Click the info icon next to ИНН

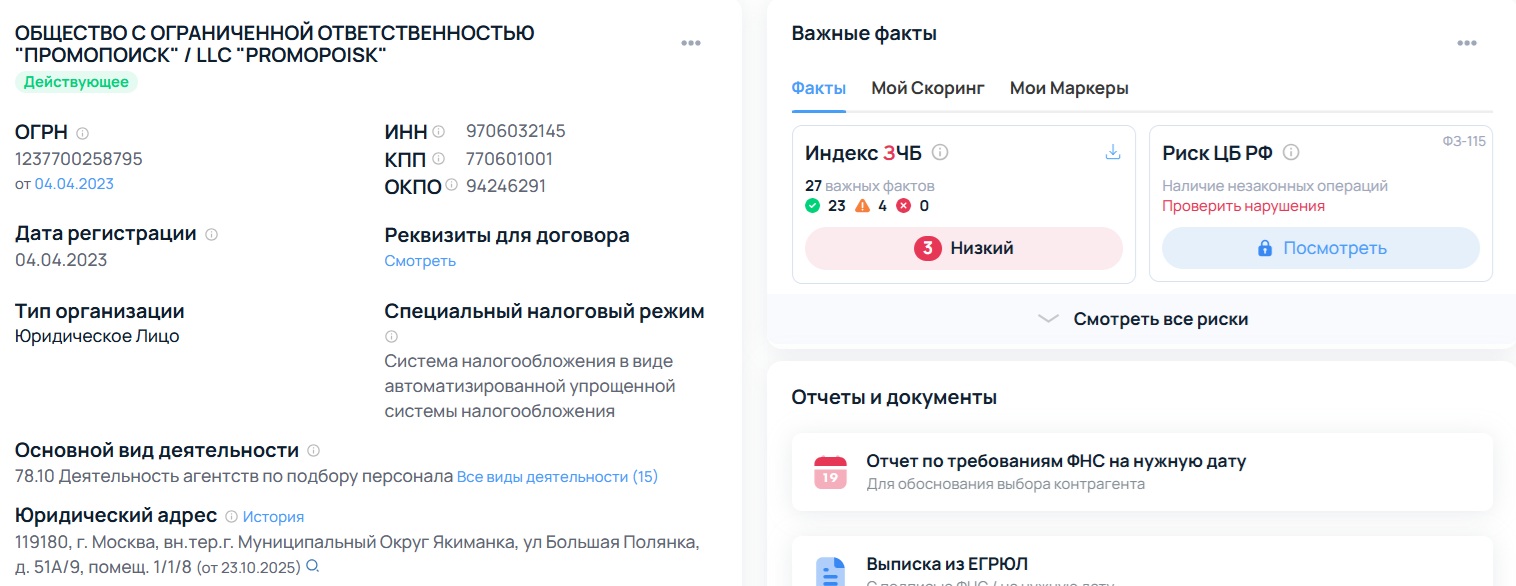tap(438, 132)
